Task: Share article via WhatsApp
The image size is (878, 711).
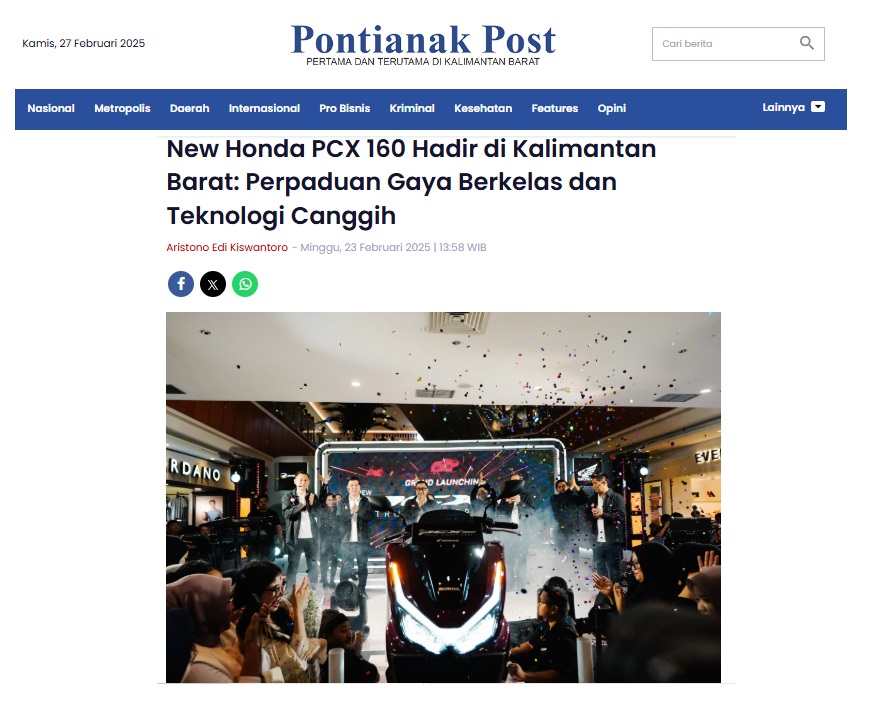Action: coord(245,284)
